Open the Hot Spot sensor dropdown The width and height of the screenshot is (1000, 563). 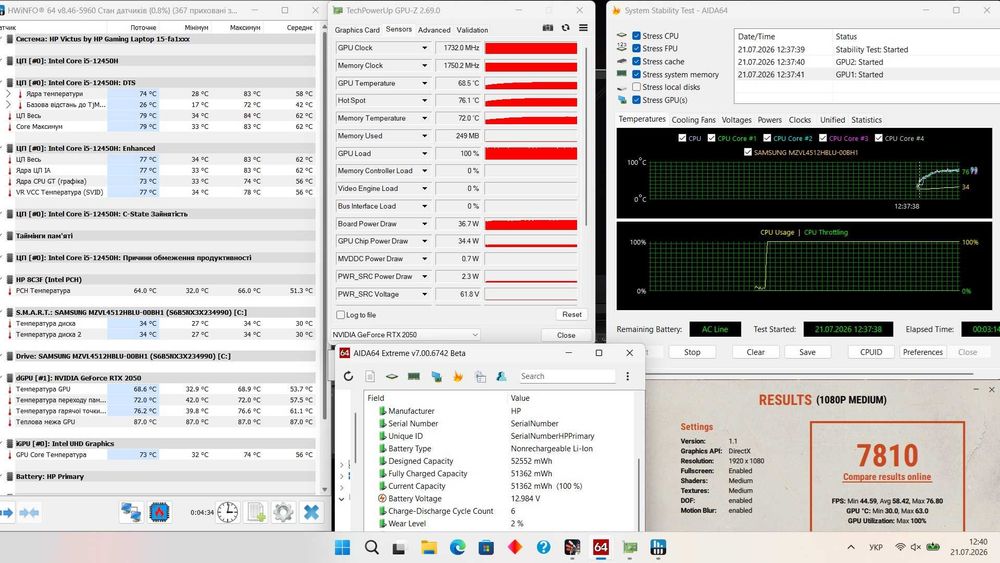point(425,101)
